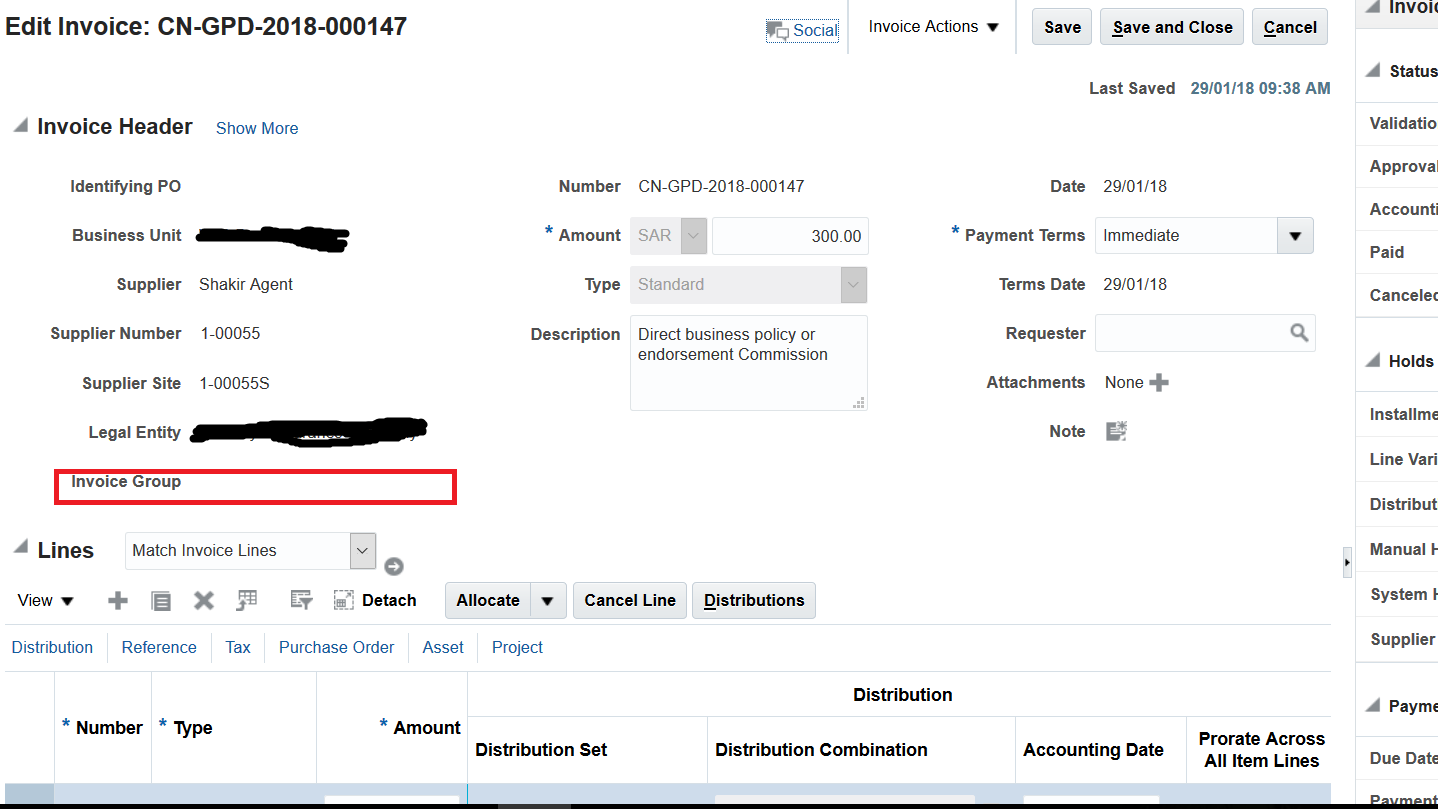Screen dimensions: 1438x809
Task: Open the Note editor icon beside Note
Action: point(1115,430)
